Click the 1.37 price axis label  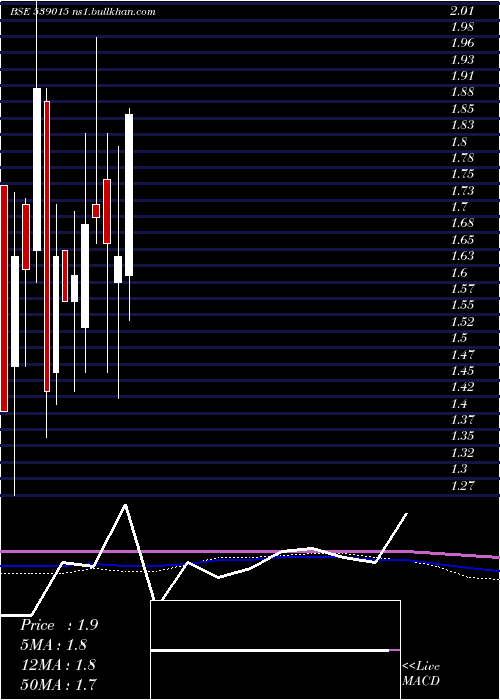pyautogui.click(x=462, y=421)
